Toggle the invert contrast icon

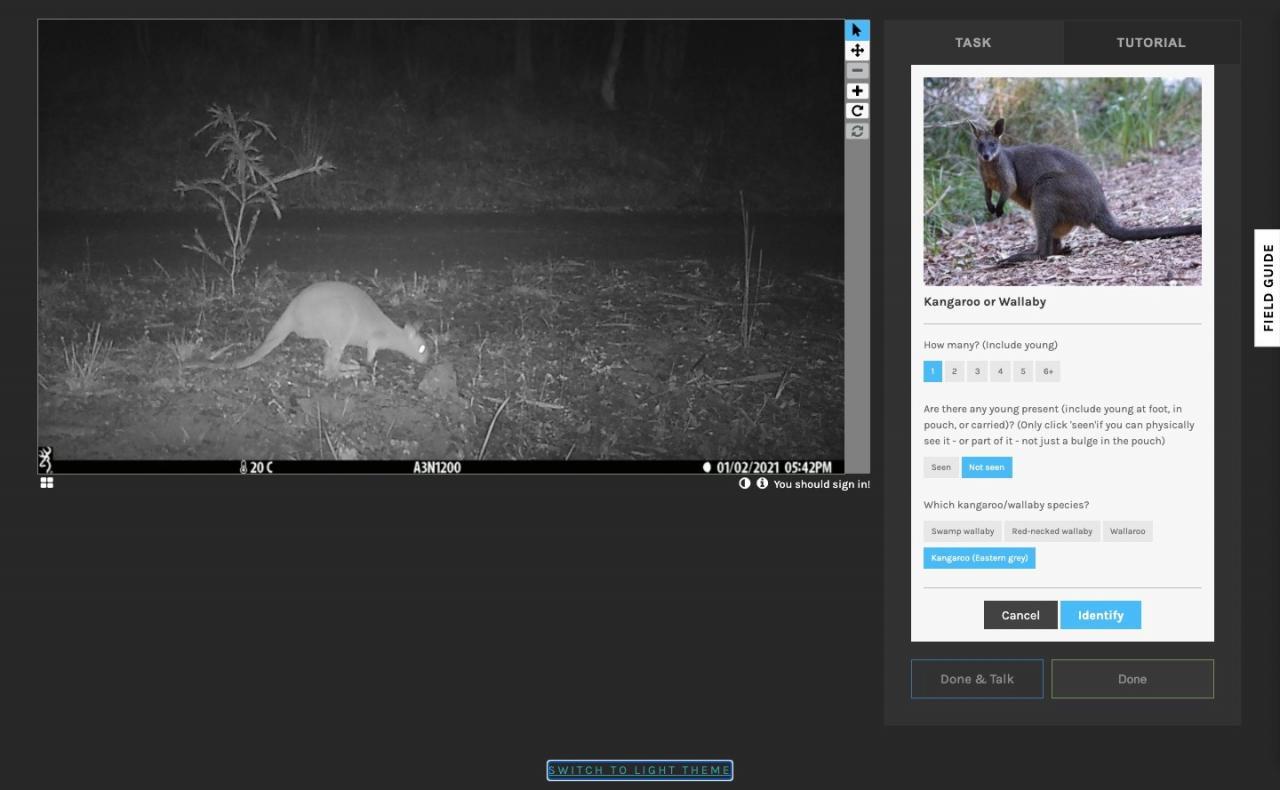tap(745, 483)
